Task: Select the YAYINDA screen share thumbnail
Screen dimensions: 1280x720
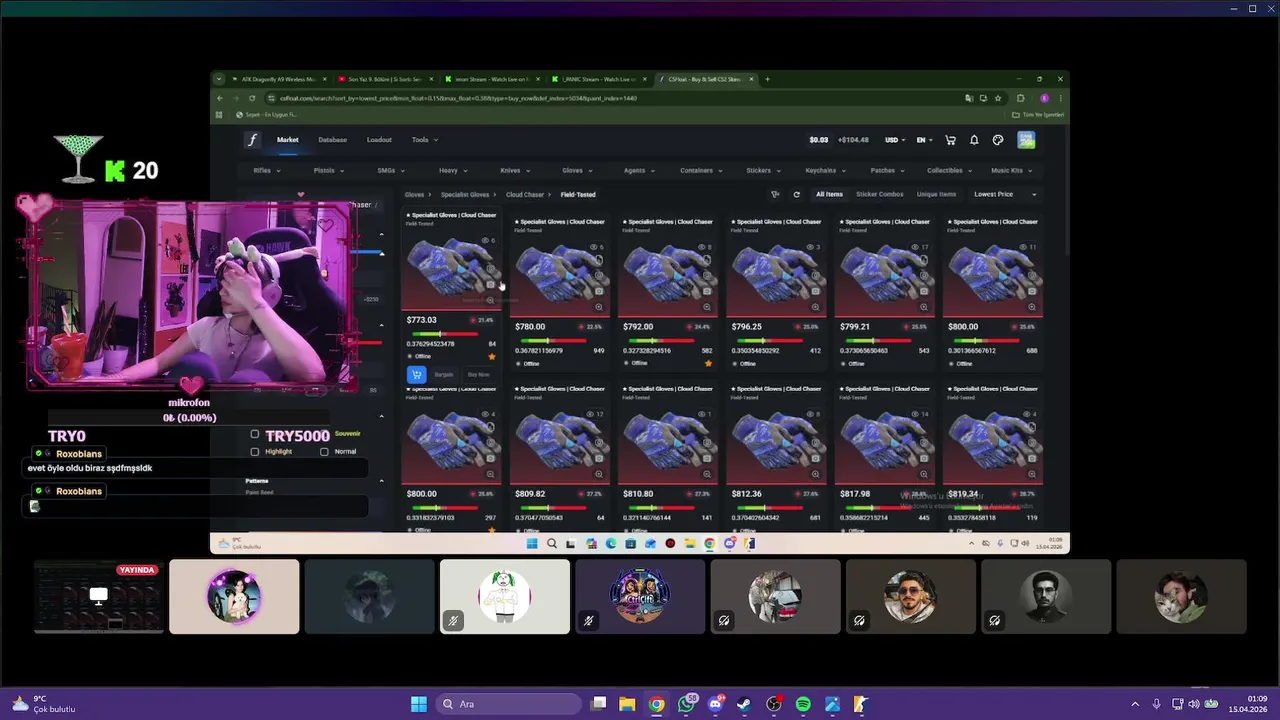Action: click(98, 596)
